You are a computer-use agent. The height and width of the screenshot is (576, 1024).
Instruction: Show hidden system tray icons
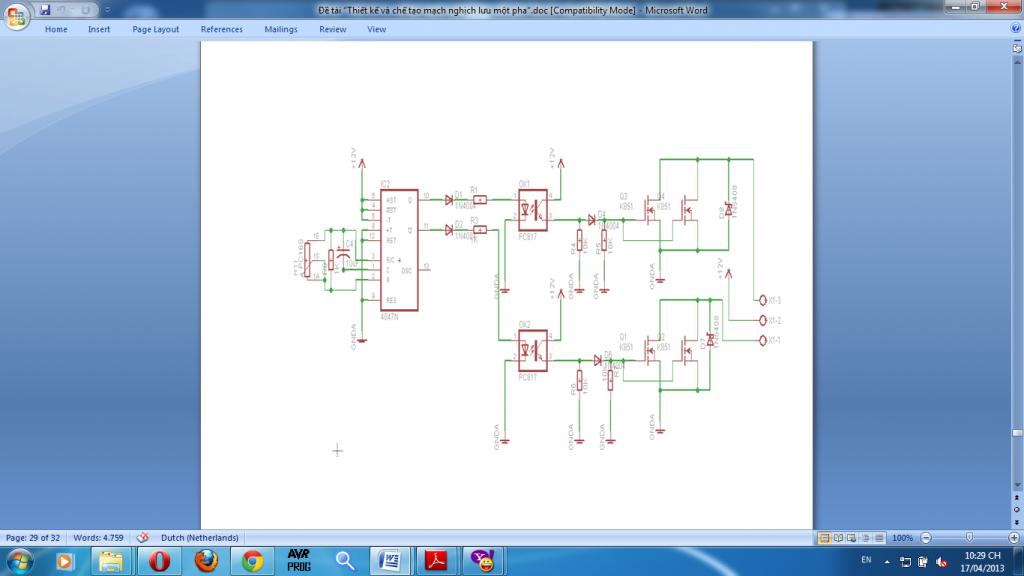coord(889,559)
